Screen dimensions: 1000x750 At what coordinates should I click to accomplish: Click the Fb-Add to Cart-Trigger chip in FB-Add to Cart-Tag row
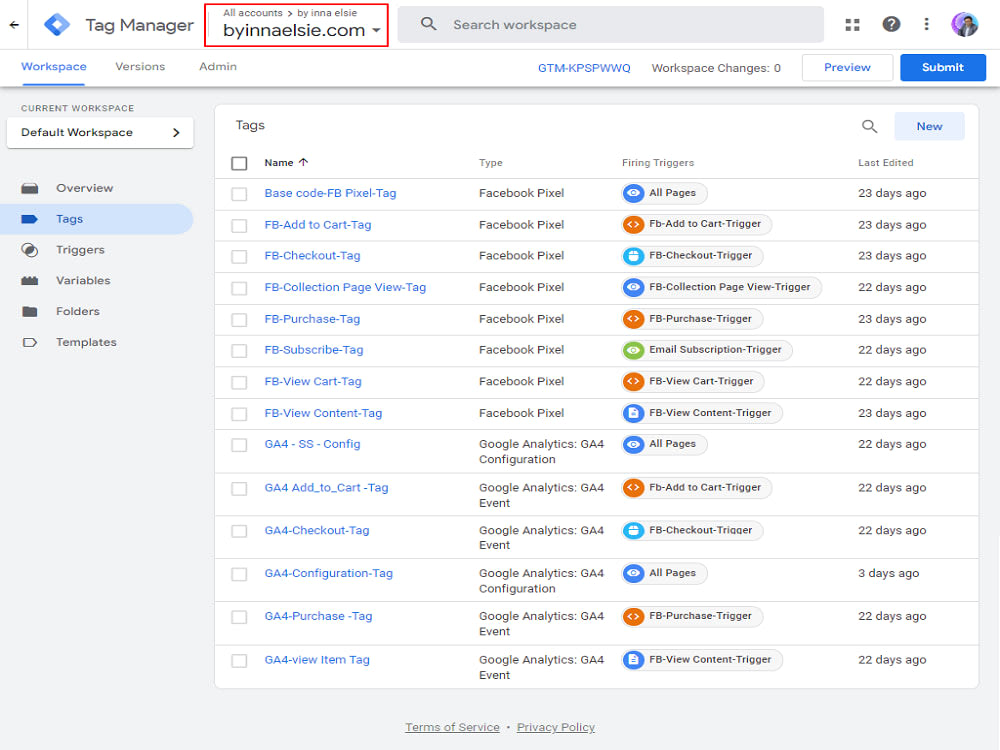click(x=696, y=224)
